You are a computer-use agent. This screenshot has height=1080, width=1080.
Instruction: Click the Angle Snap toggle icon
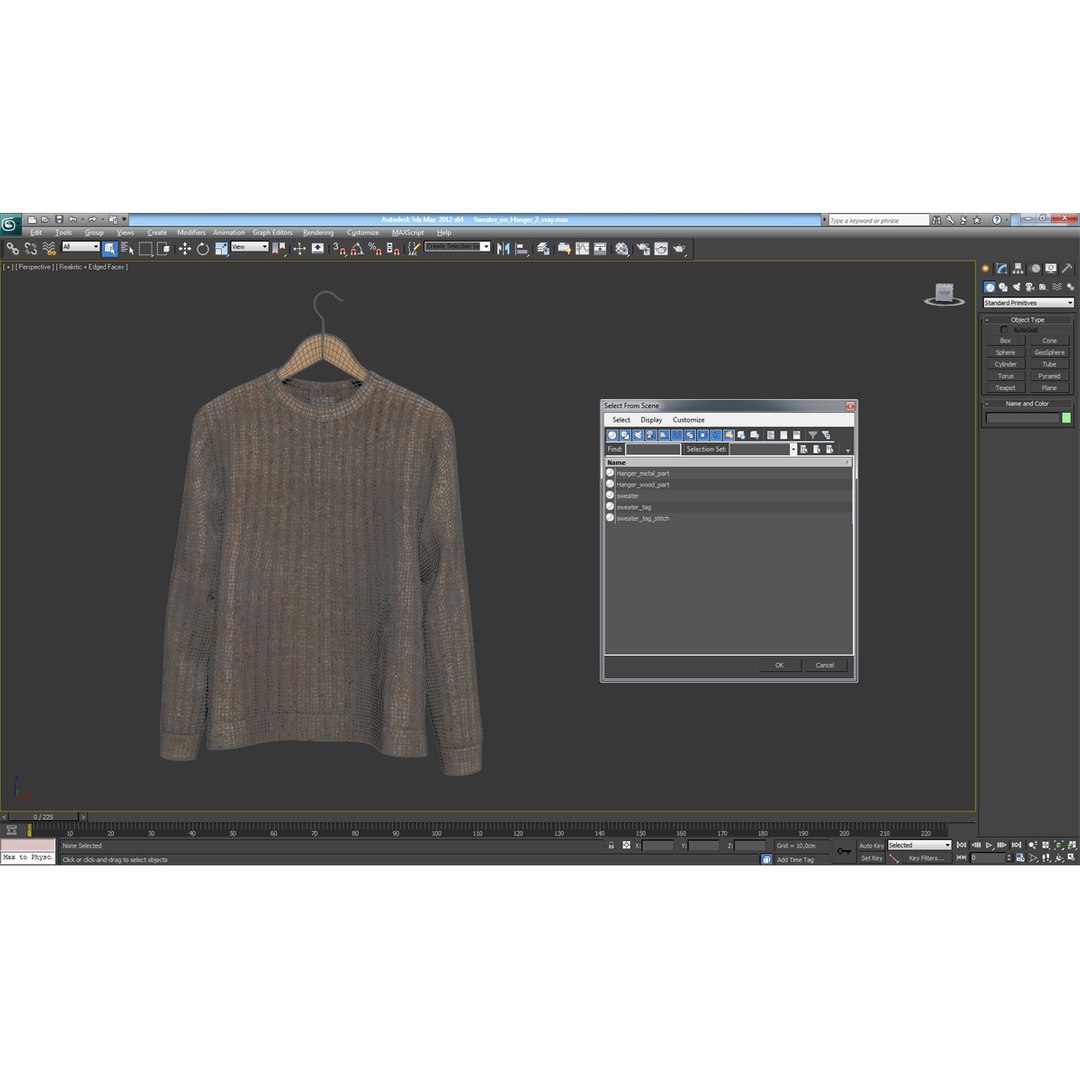click(357, 249)
